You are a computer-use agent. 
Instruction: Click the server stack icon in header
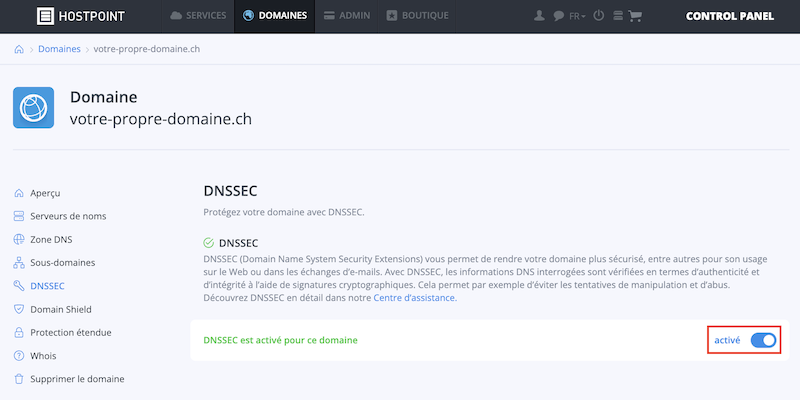click(x=618, y=16)
